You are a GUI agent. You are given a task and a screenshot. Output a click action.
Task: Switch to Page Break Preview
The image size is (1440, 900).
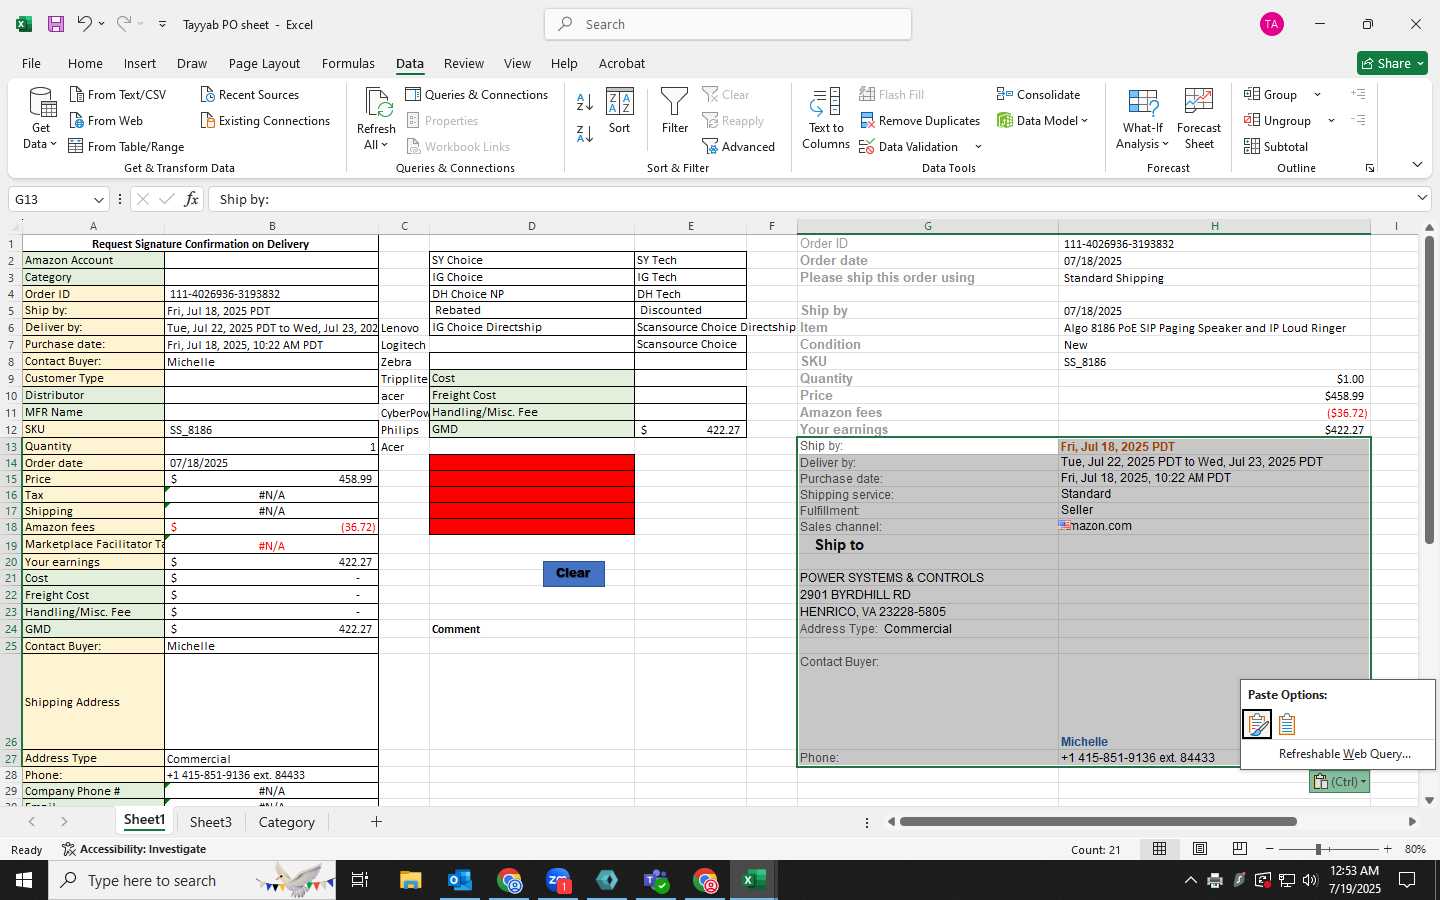coord(1240,849)
